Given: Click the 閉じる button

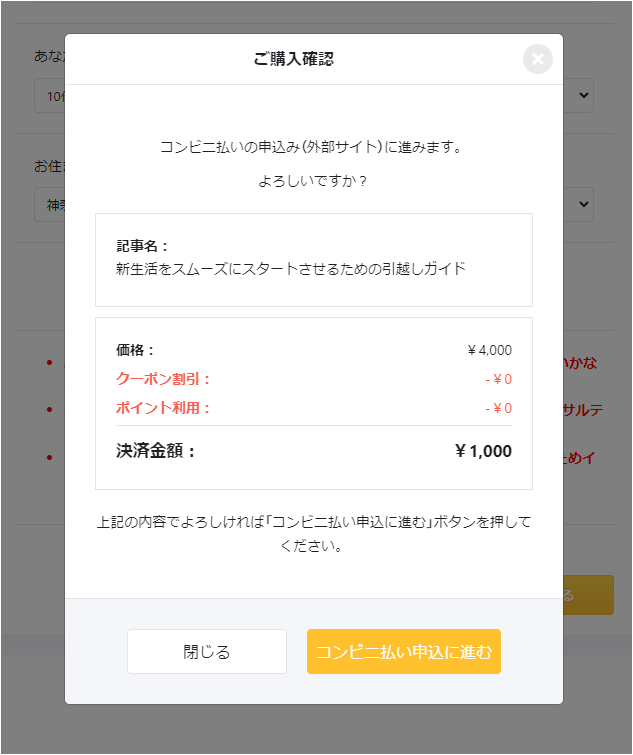Looking at the screenshot, I should point(207,651).
